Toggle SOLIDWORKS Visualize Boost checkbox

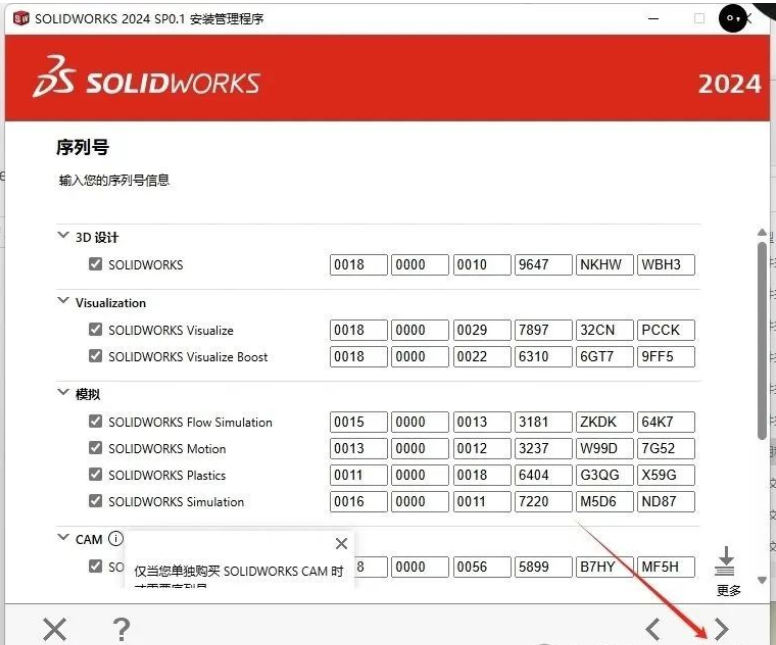[x=95, y=356]
